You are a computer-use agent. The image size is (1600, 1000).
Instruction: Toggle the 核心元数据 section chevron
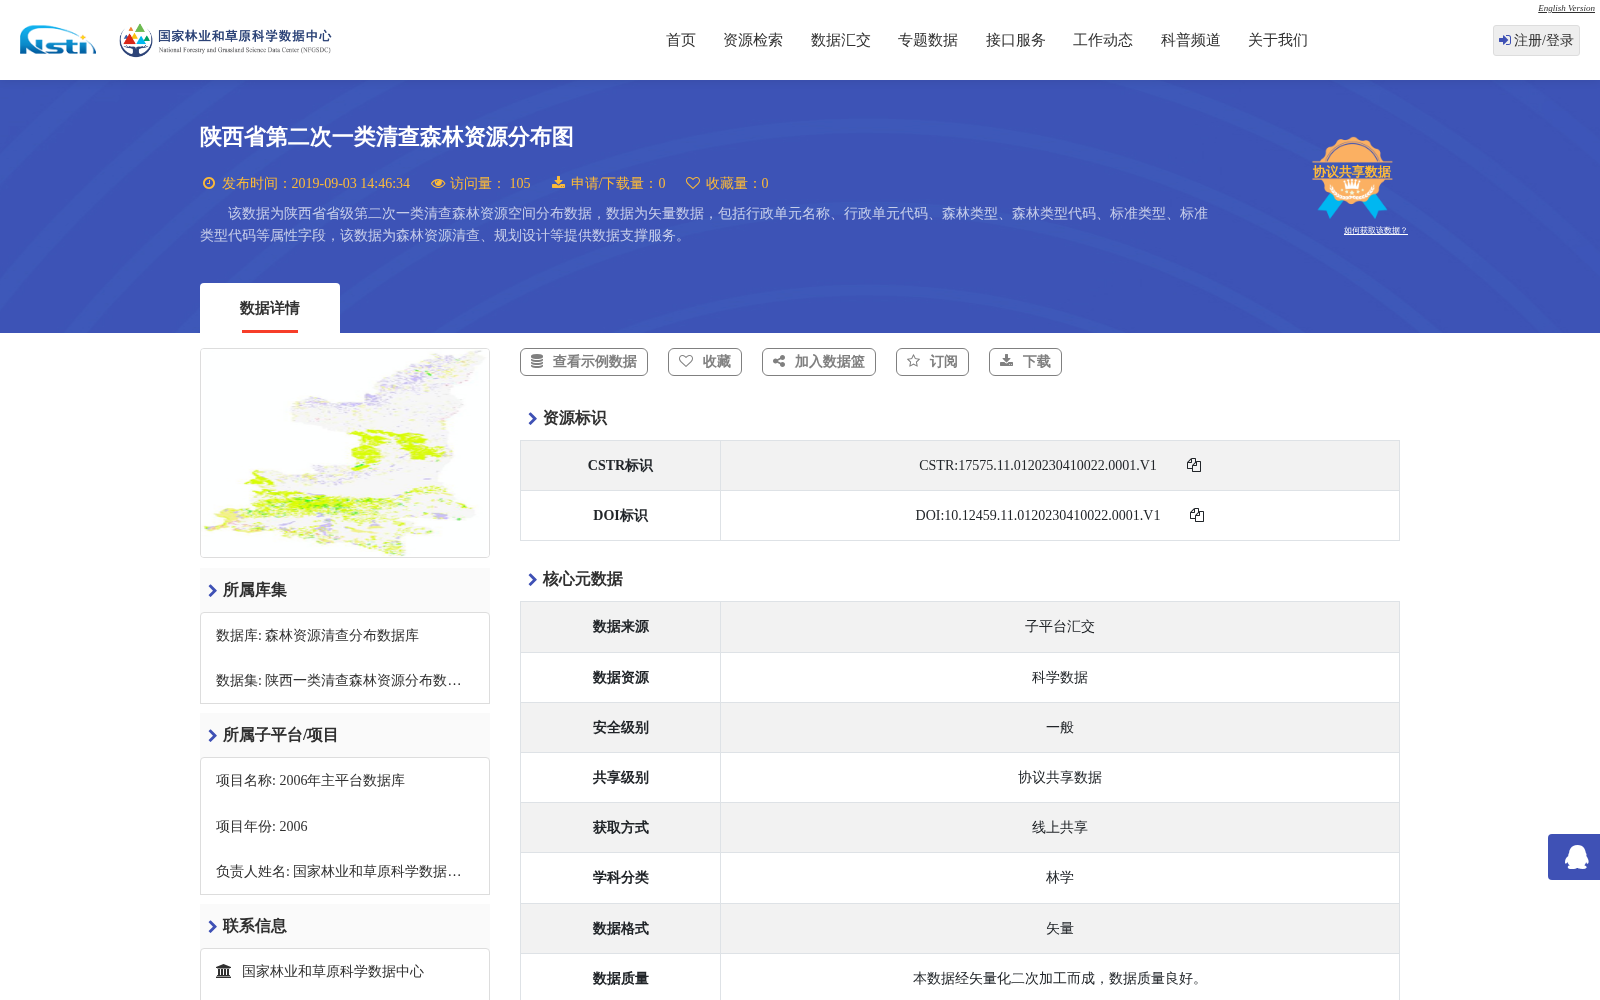[x=532, y=580]
